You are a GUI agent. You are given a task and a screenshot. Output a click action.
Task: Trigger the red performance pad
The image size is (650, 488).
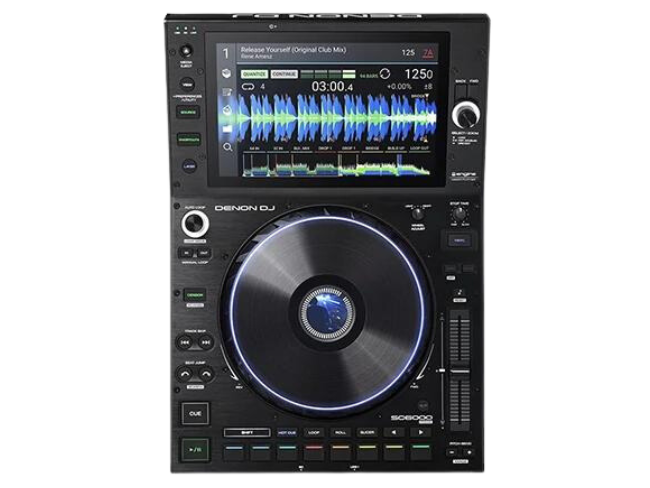pyautogui.click(x=314, y=452)
